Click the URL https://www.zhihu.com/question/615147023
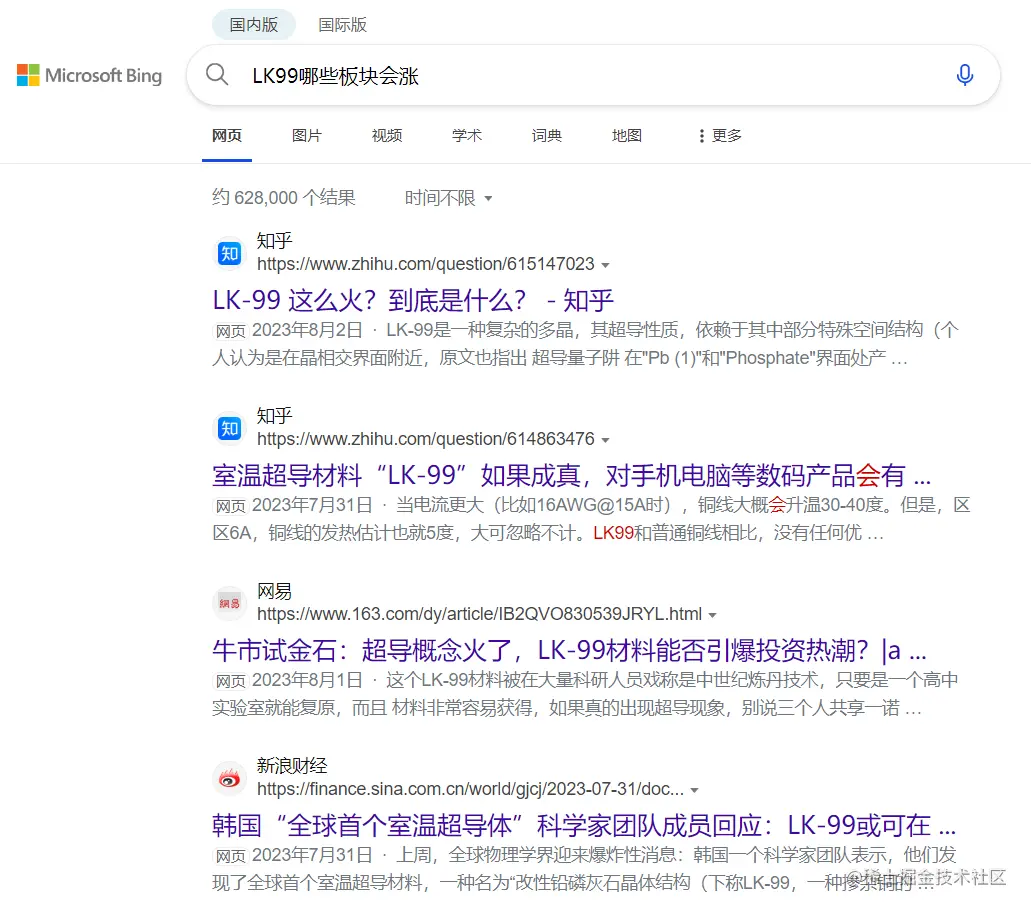Screen dimensions: 1031x912 click(425, 264)
